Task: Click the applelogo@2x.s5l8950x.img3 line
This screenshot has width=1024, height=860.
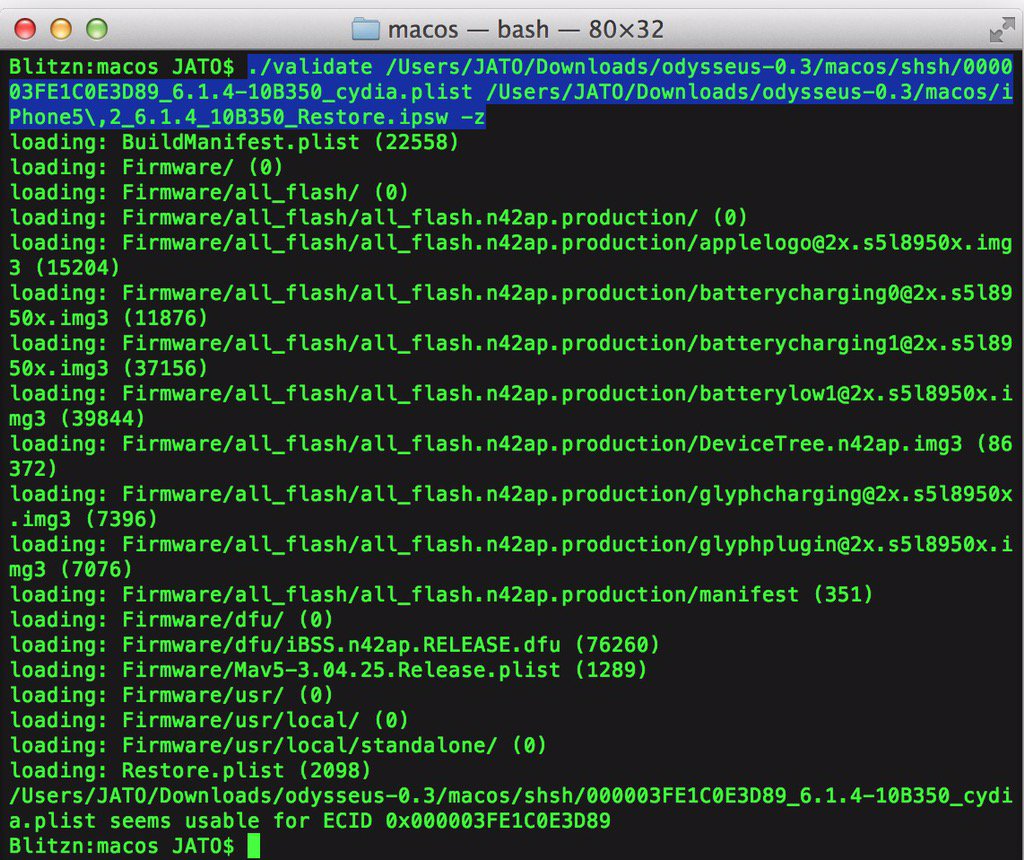Action: pos(511,255)
